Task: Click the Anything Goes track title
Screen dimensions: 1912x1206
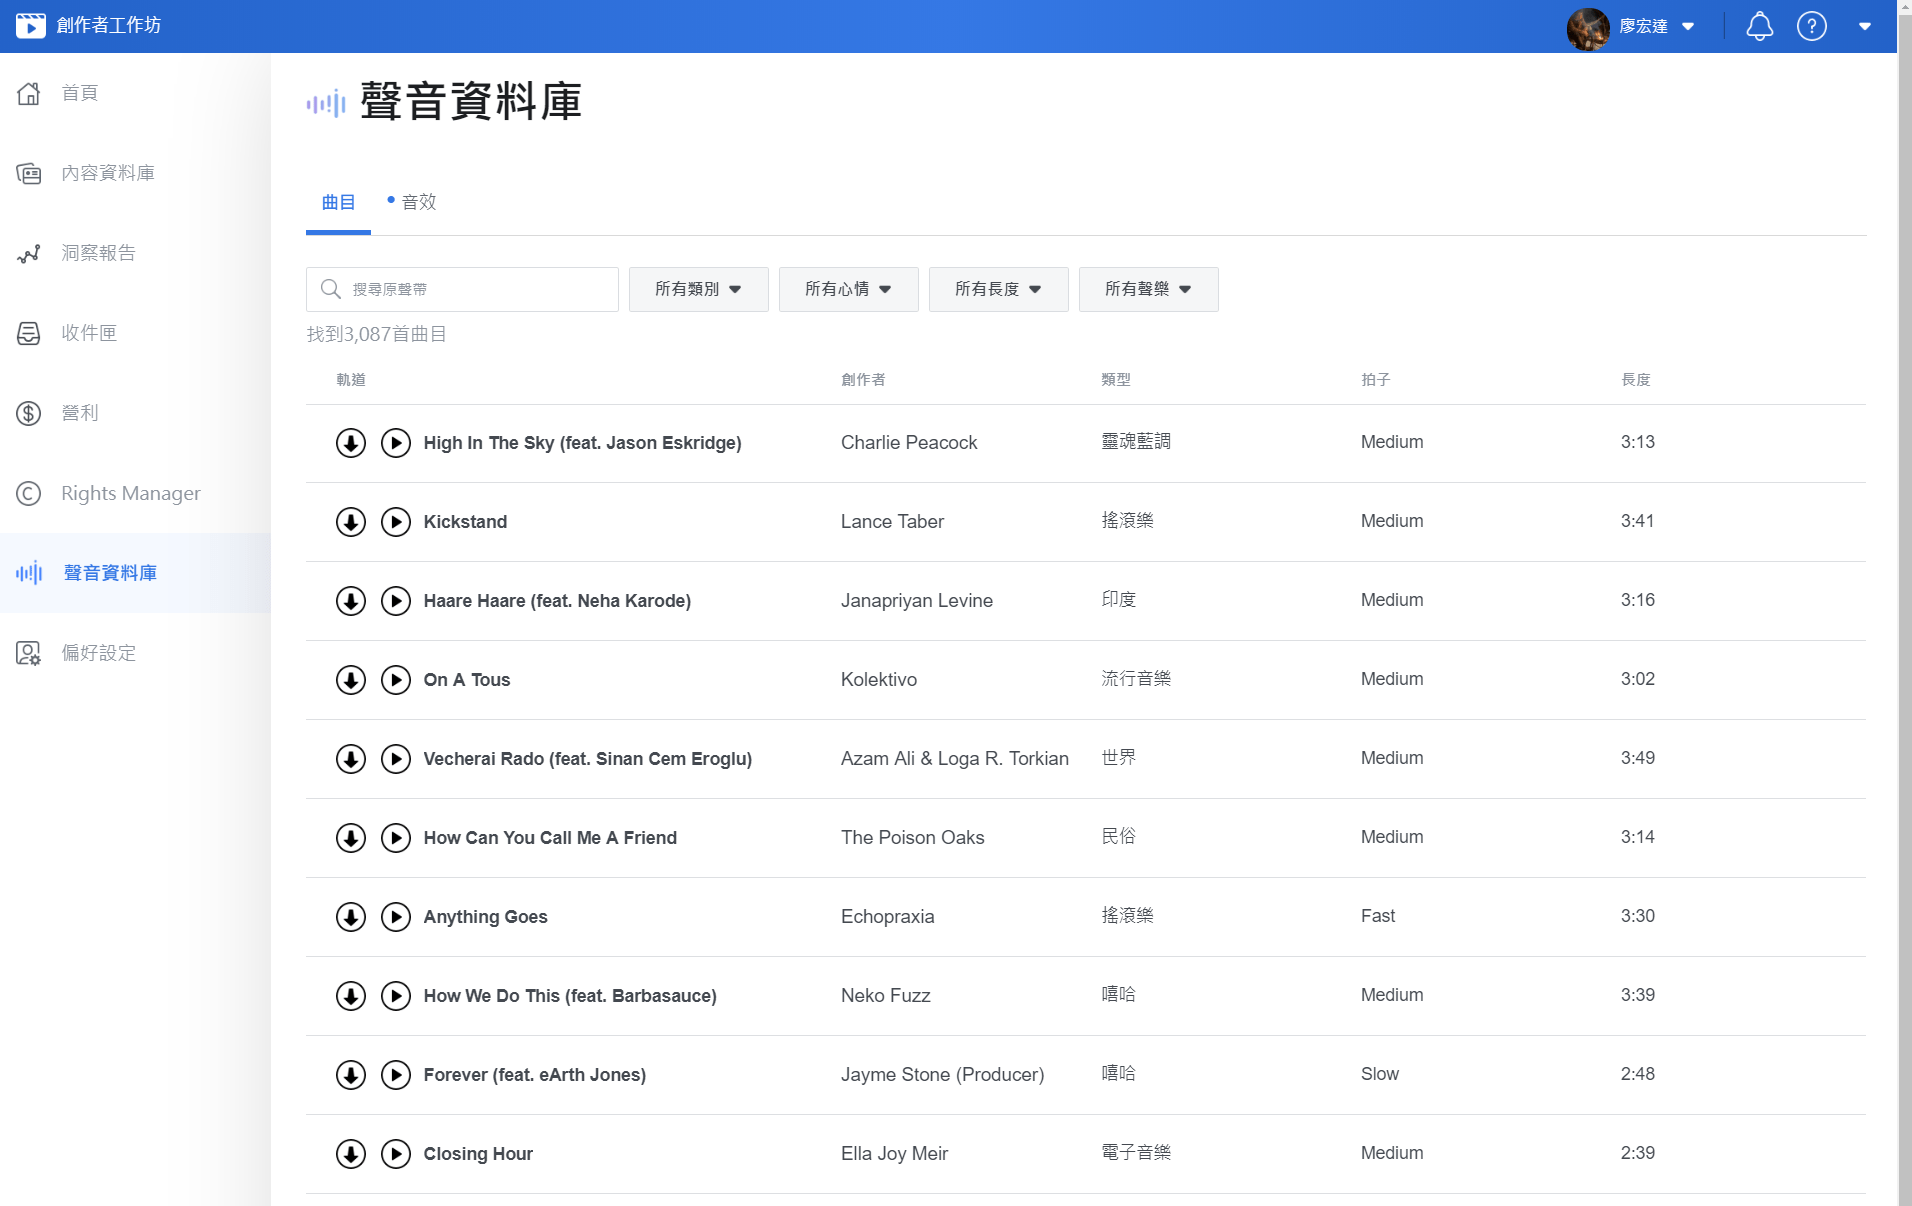Action: click(486, 917)
